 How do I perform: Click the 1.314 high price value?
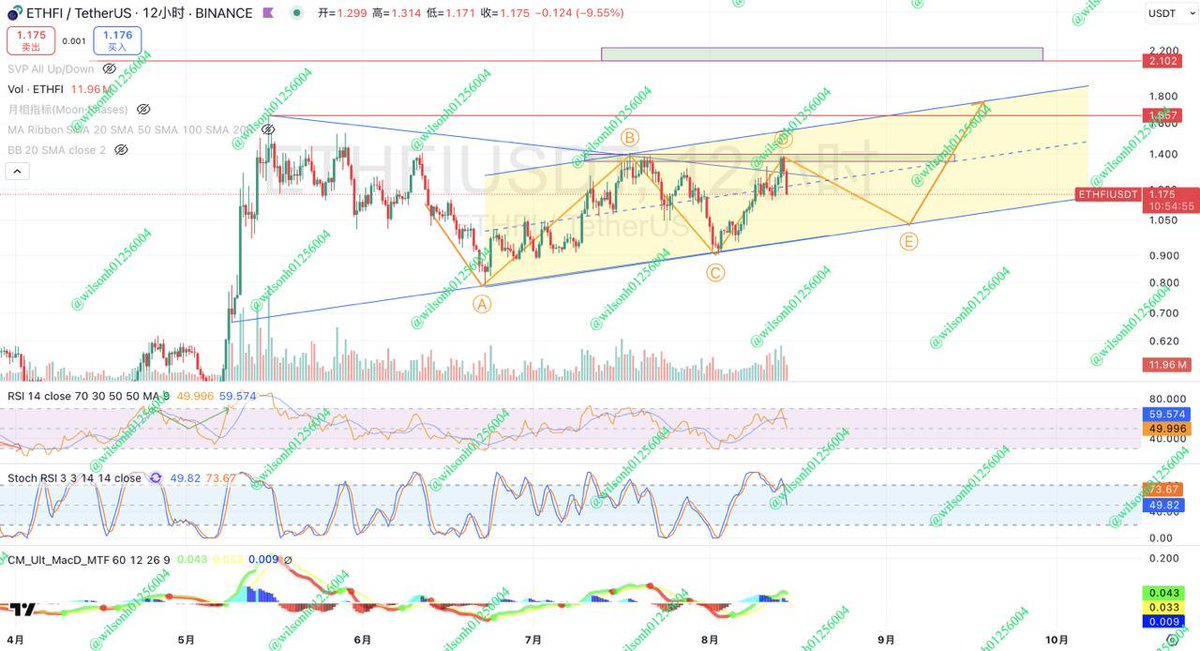pos(407,14)
